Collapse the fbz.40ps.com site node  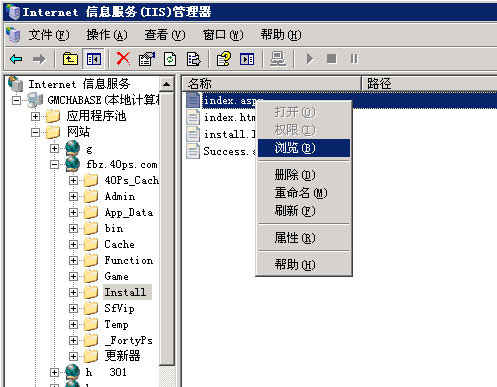click(x=54, y=164)
